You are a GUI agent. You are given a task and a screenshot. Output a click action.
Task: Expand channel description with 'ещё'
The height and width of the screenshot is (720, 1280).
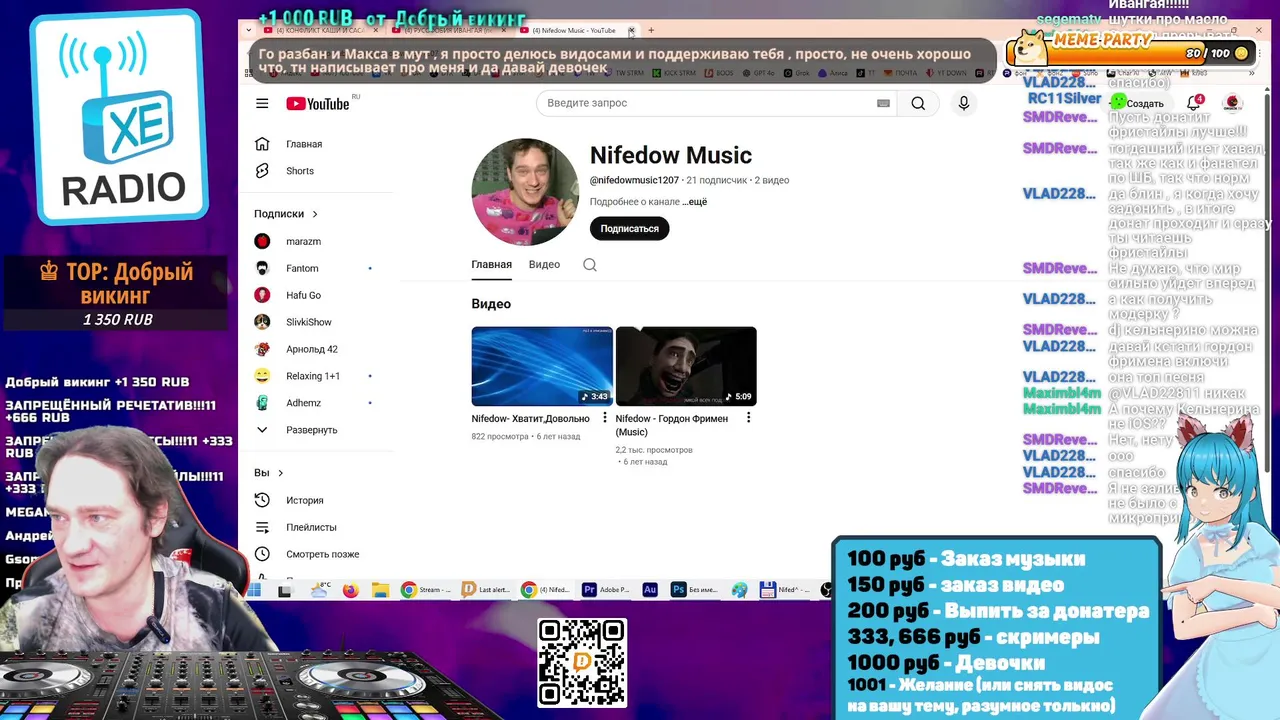click(694, 202)
